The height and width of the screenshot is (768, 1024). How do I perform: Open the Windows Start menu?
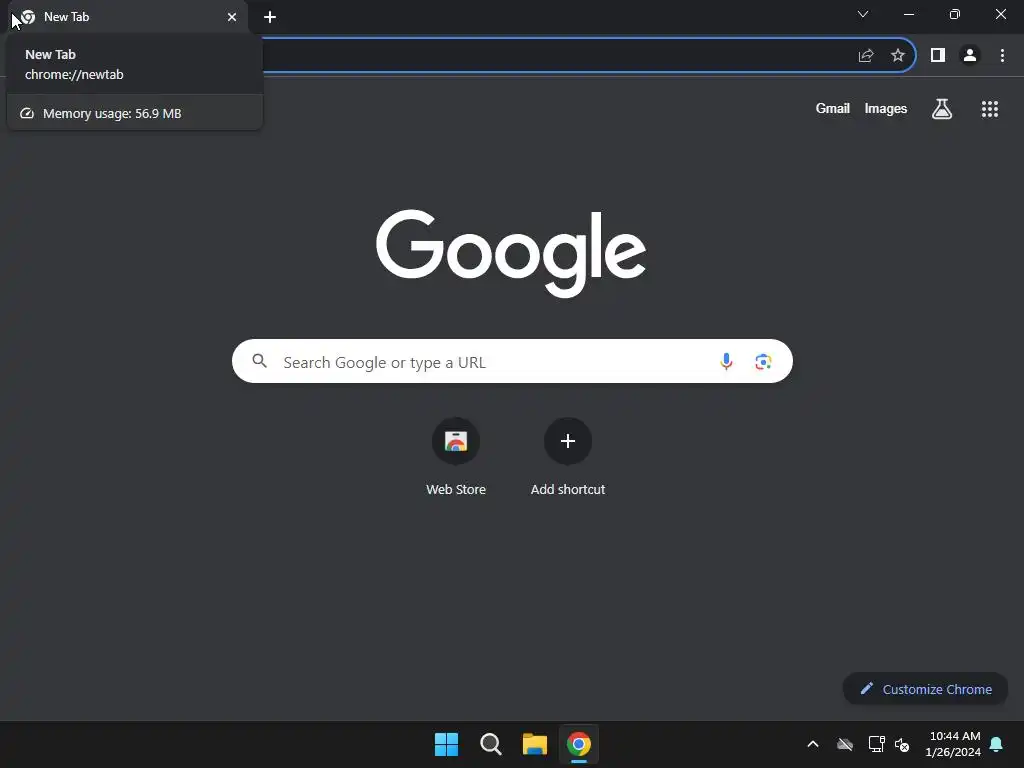[447, 744]
